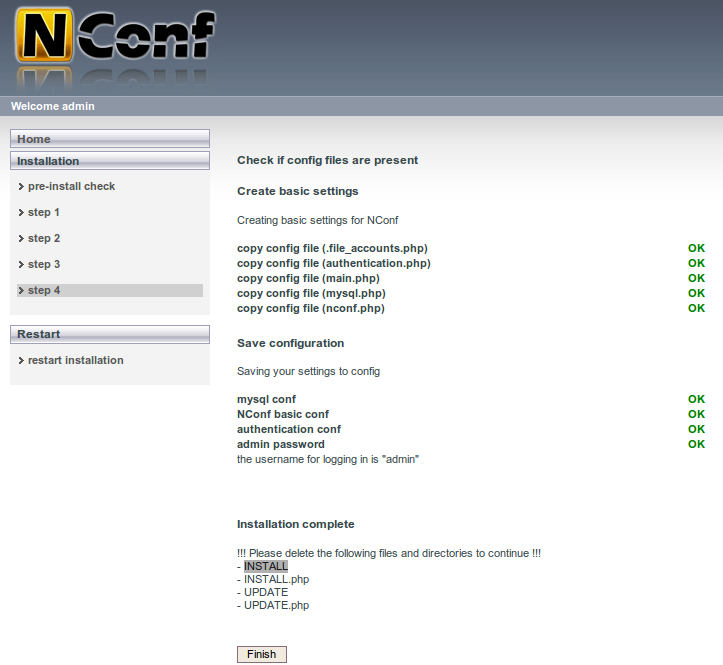Image resolution: width=723 pixels, height=665 pixels.
Task: Click the username for logging in note
Action: (328, 459)
